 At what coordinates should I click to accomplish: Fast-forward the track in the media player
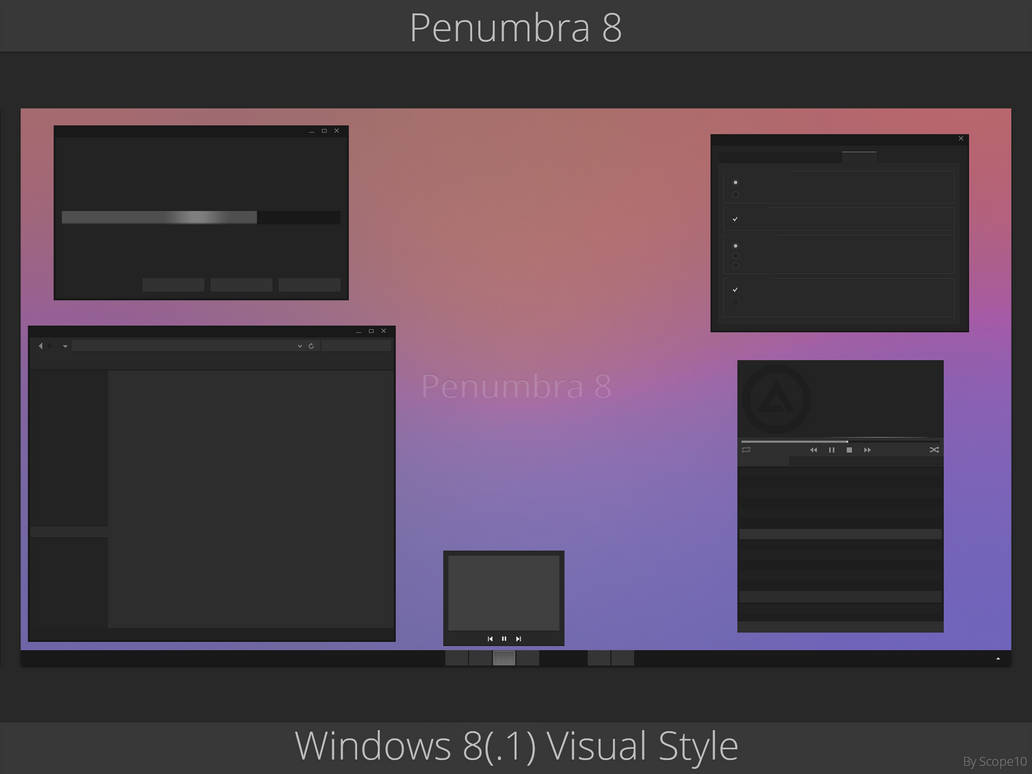pos(867,450)
